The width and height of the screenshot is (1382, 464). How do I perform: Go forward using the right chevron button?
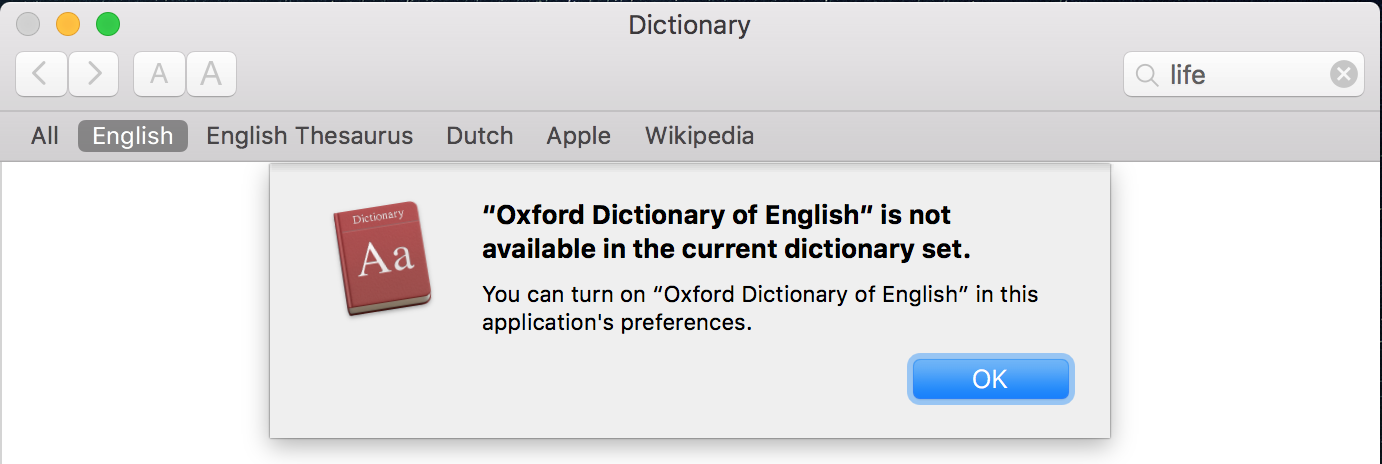(94, 74)
